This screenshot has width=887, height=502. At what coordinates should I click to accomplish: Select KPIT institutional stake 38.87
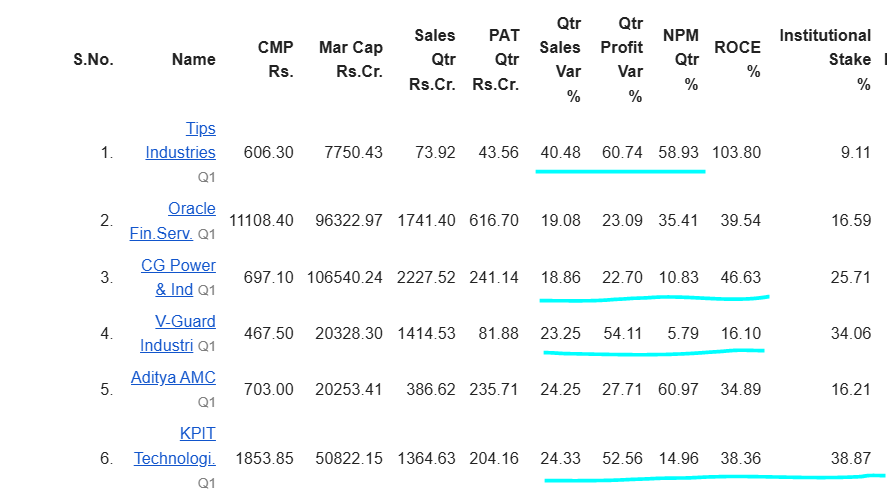pos(850,458)
